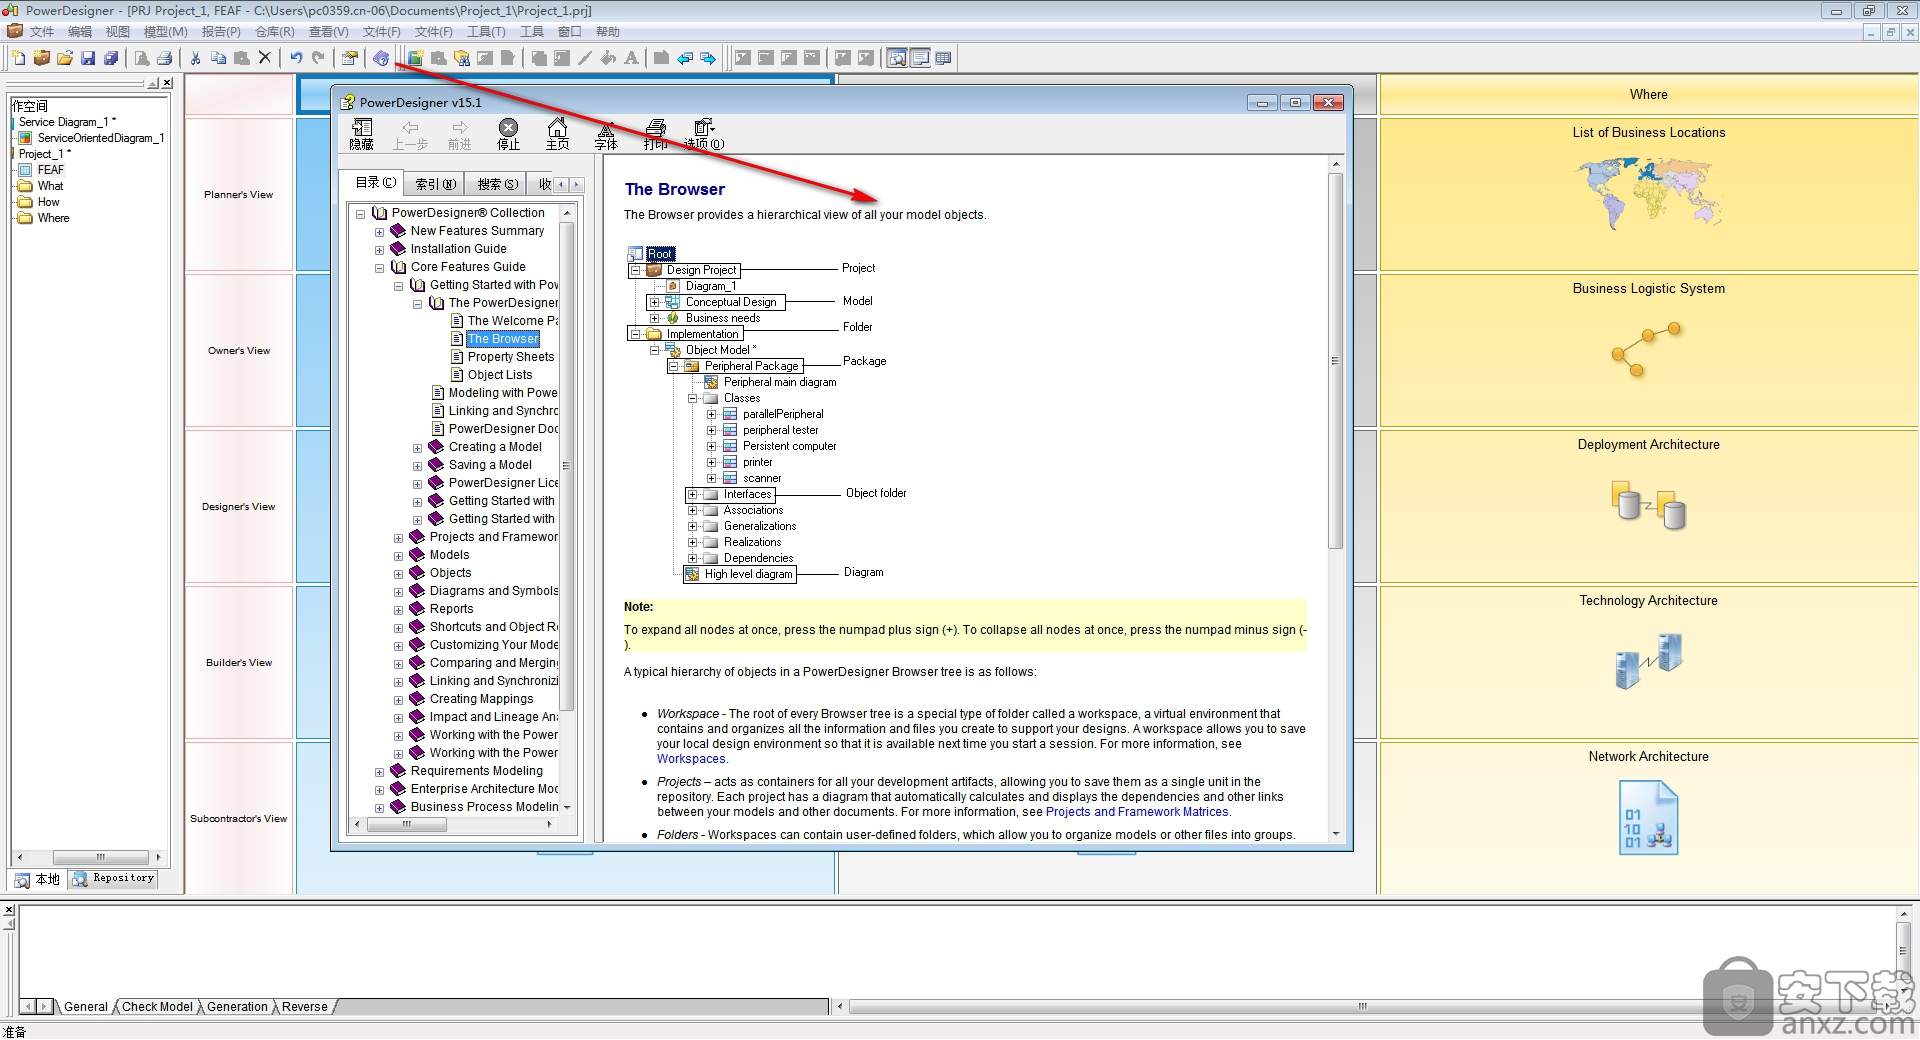Expand the Reports help topic node
Screen dimensions: 1920x1040
(x=398, y=610)
